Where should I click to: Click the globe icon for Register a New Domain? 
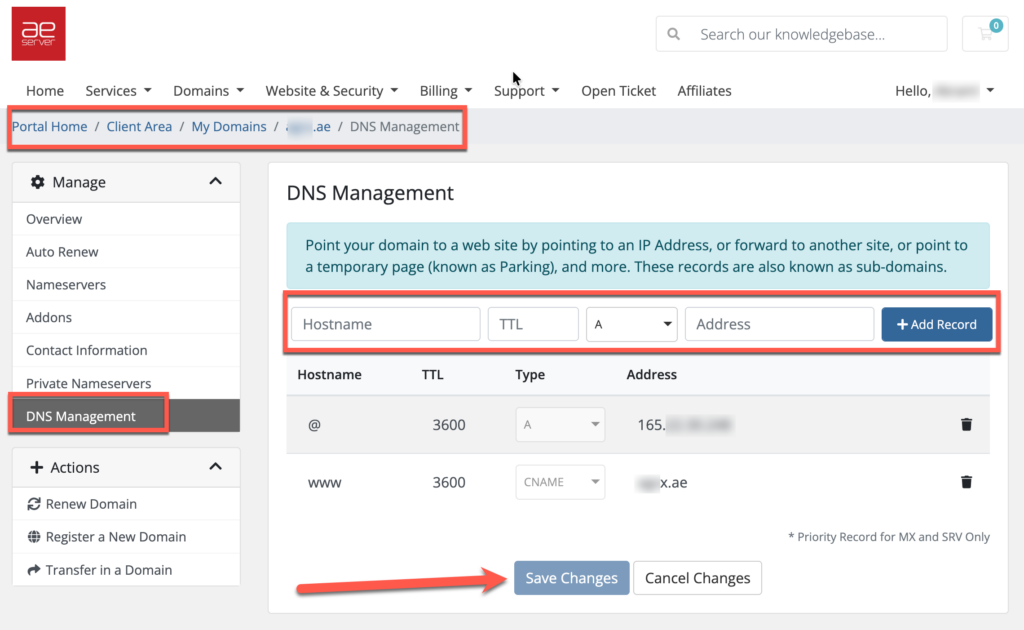(34, 537)
